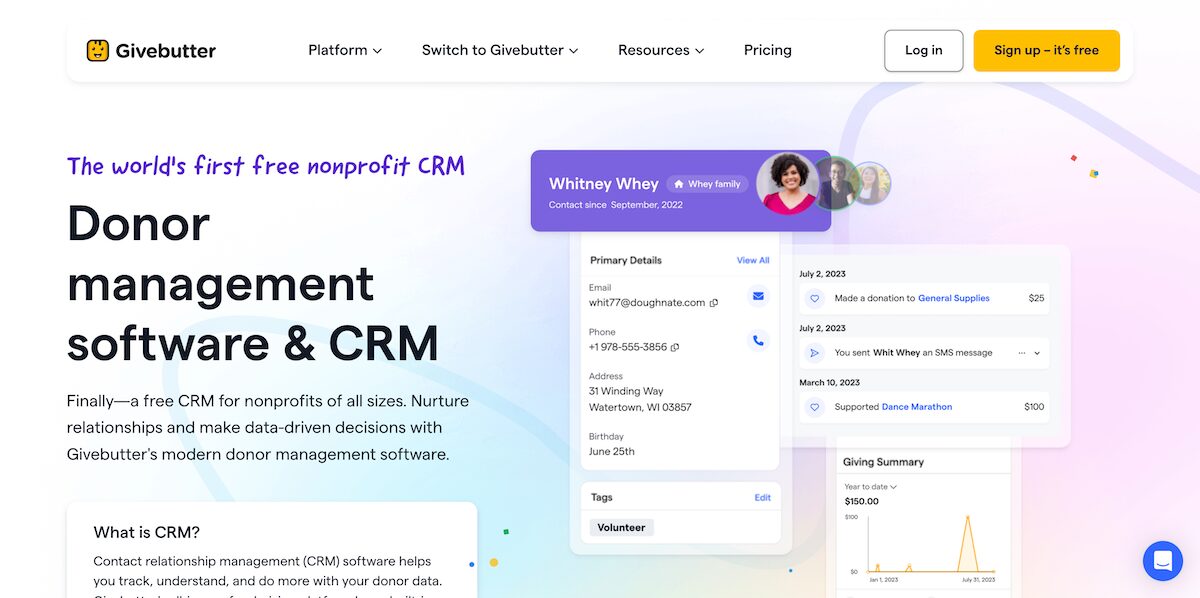Click the View All link in Primary Details
1200x598 pixels.
(753, 260)
